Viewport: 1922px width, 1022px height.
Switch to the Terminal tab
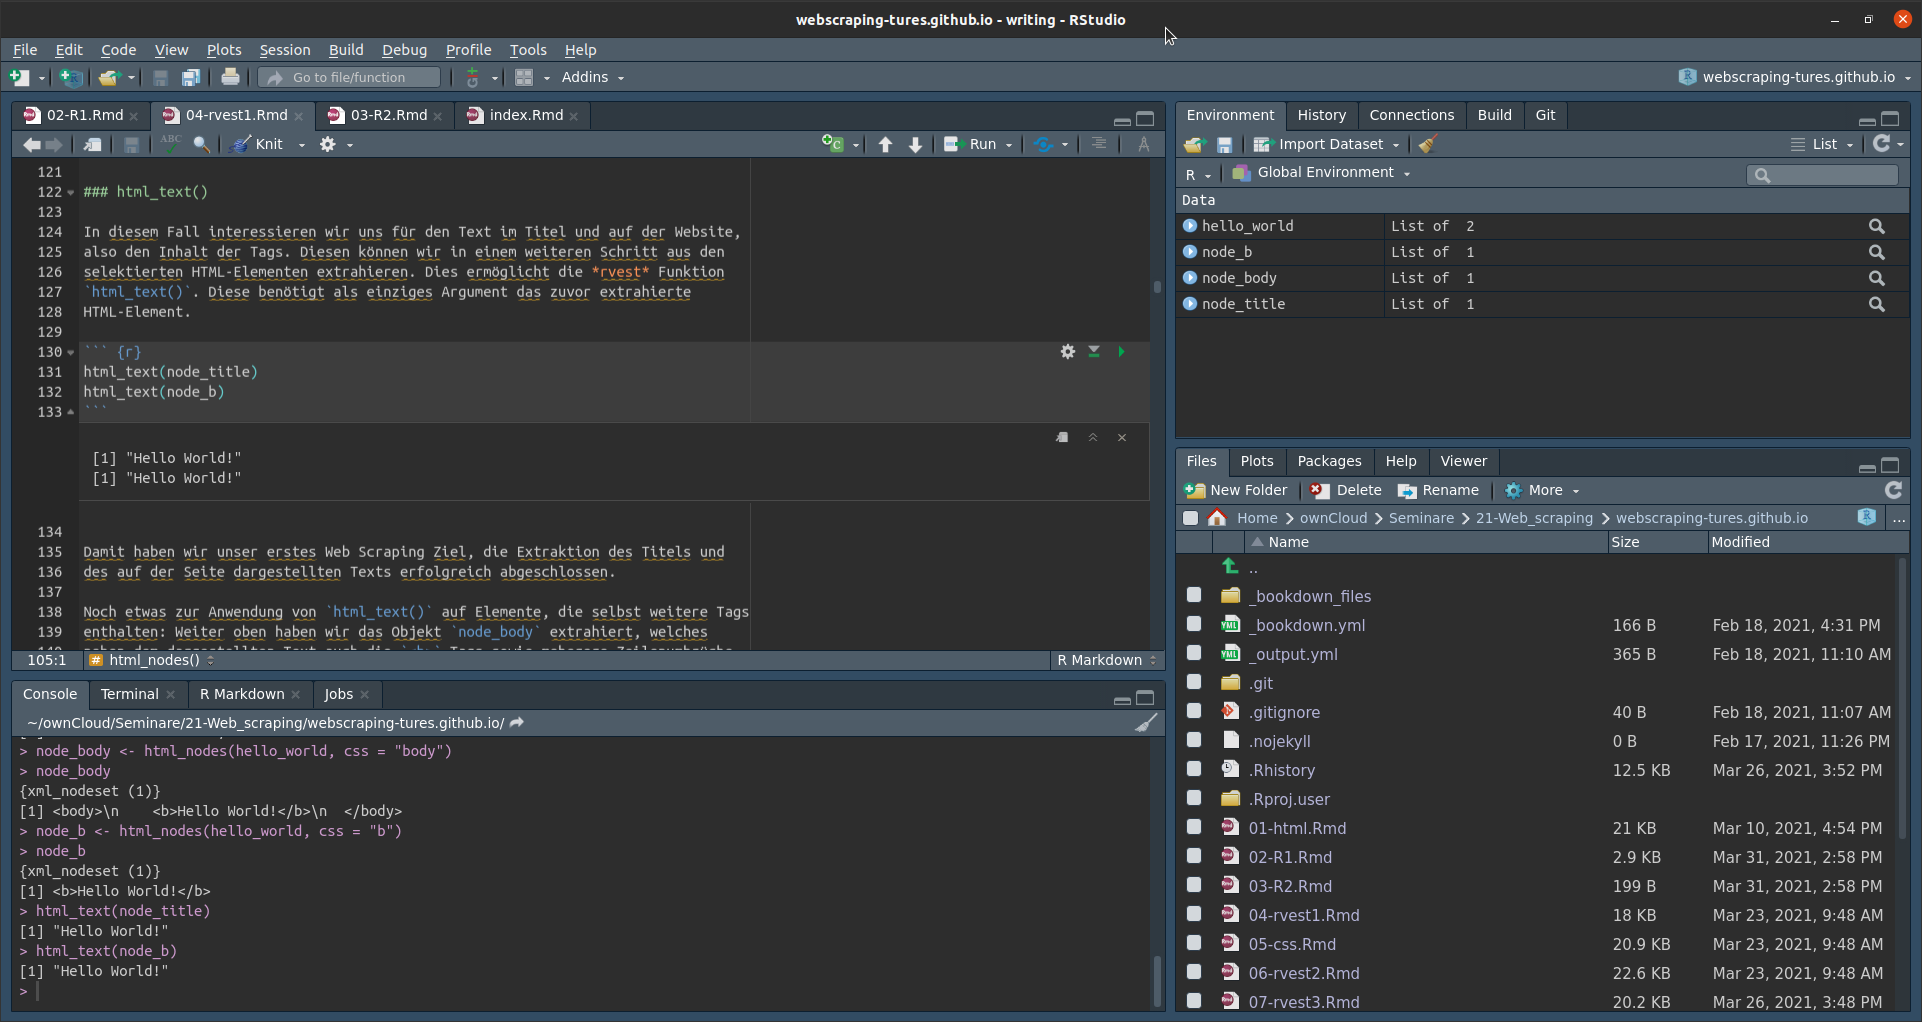130,694
